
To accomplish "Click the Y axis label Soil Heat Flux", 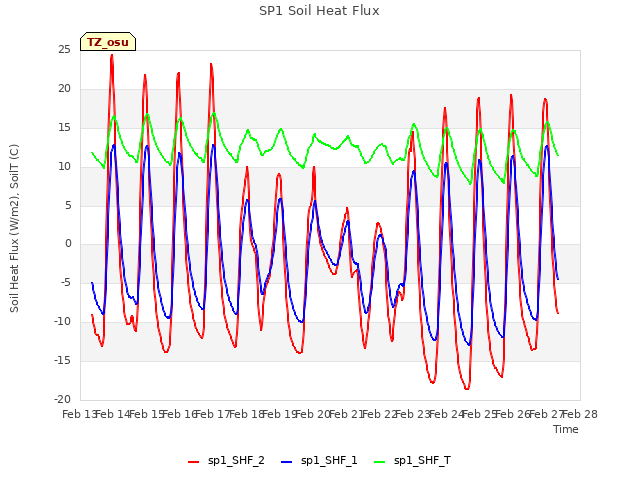I will [x=14, y=228].
